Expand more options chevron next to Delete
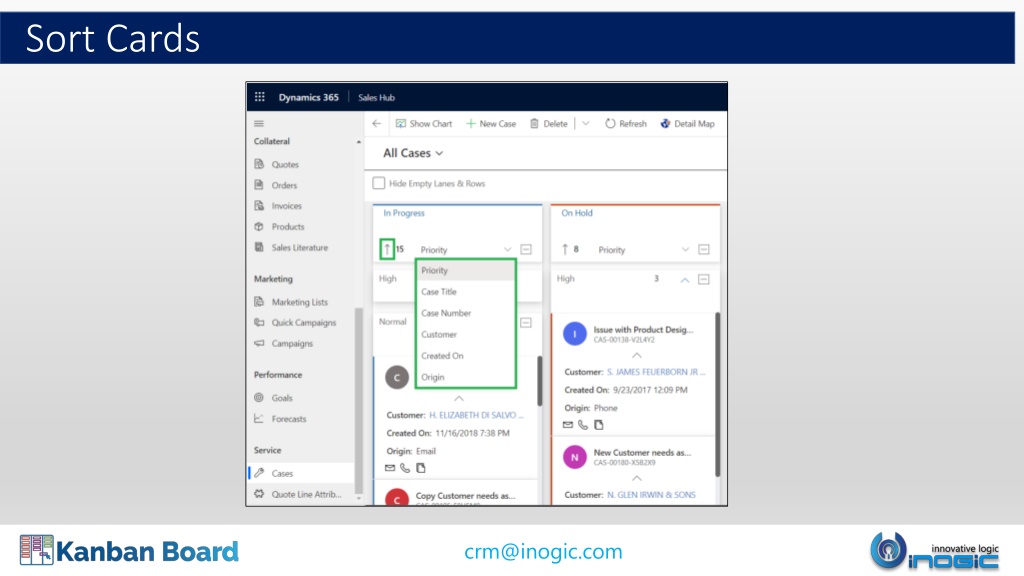Image resolution: width=1024 pixels, height=576 pixels. (x=586, y=123)
